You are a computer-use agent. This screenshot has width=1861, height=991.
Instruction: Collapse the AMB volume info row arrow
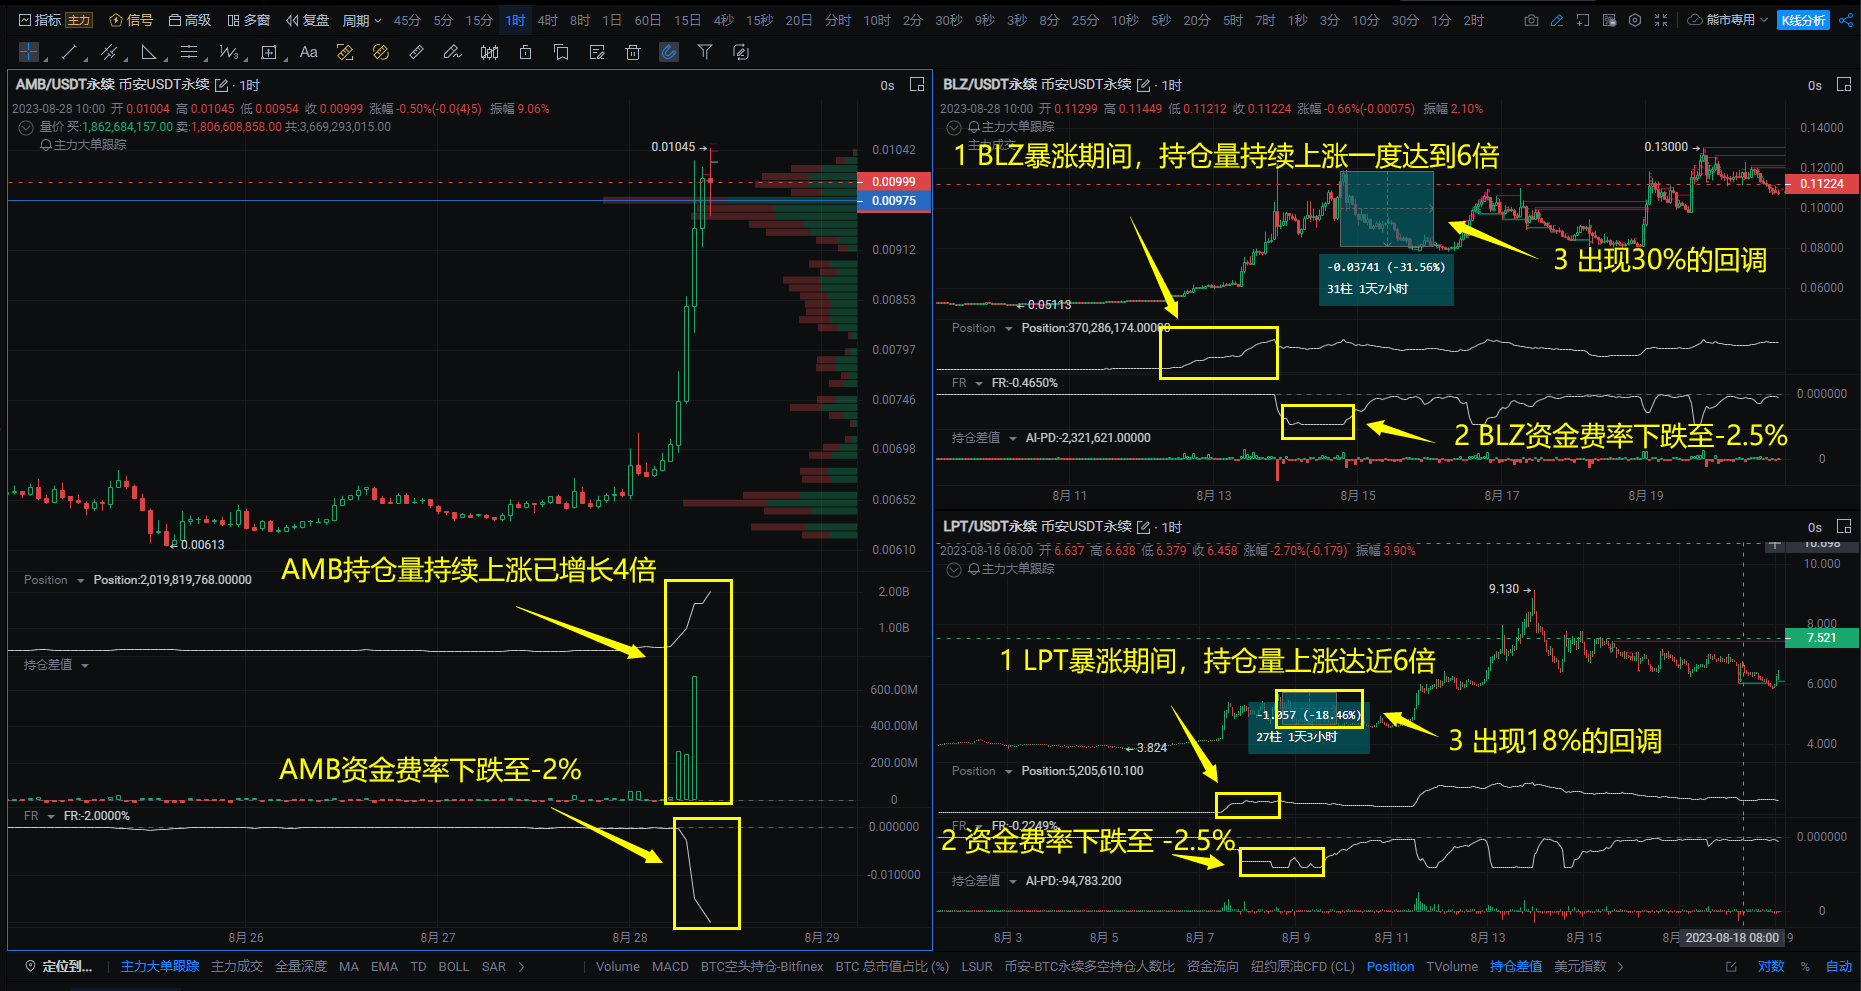pos(26,127)
